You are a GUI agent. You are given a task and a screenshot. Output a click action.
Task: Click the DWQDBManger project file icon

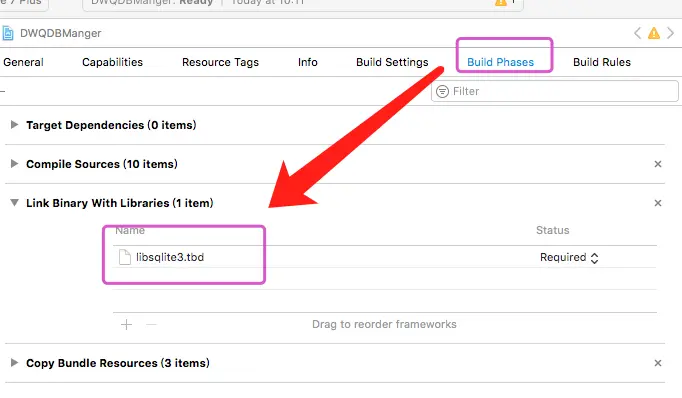click(7, 33)
